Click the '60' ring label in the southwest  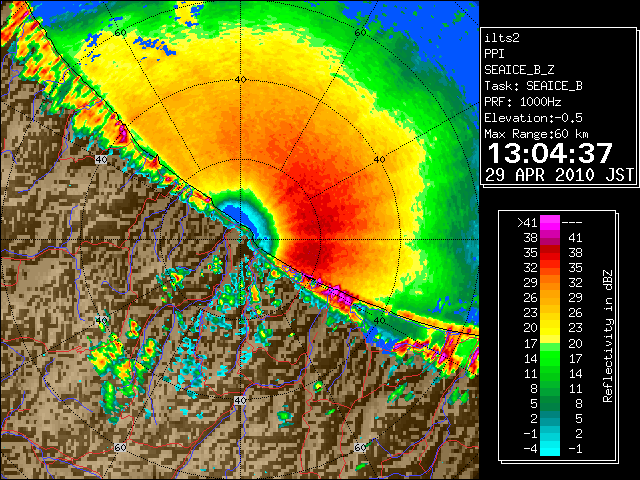tap(120, 447)
